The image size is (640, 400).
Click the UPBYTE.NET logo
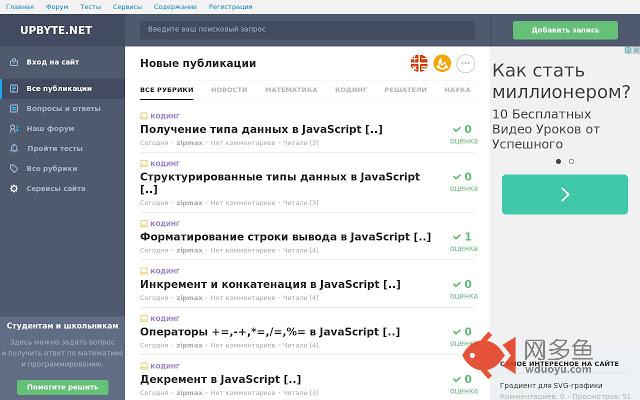pos(56,30)
